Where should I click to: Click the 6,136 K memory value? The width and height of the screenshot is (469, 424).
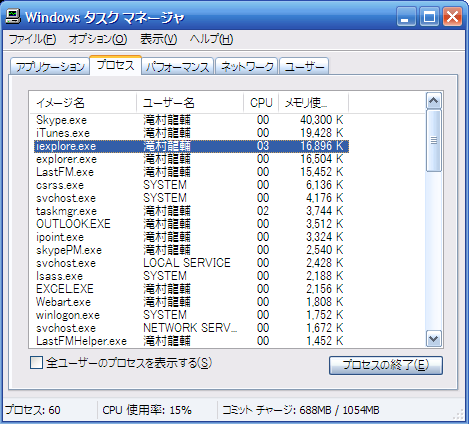coord(325,185)
